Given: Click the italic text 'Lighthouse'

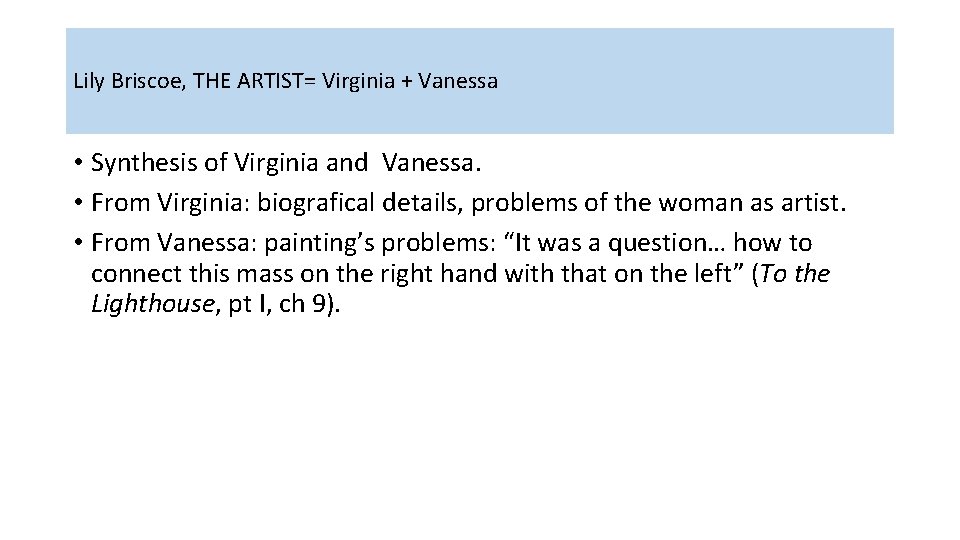Looking at the screenshot, I should pyautogui.click(x=153, y=304).
